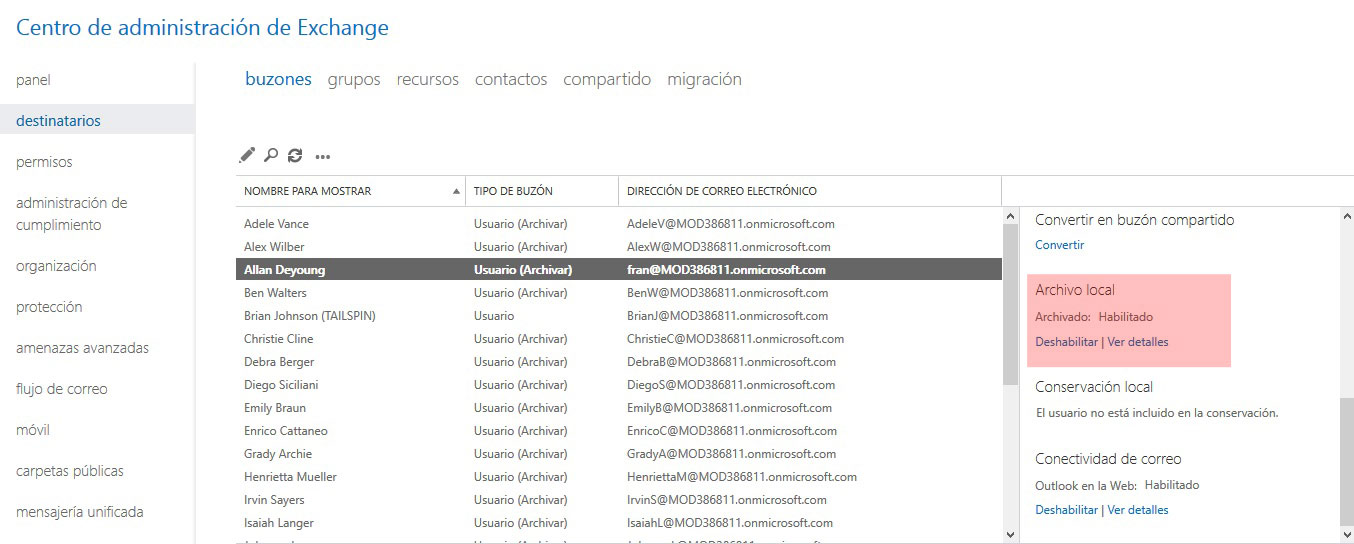
Task: Click scroll-down arrow of details pane
Action: tap(1346, 535)
